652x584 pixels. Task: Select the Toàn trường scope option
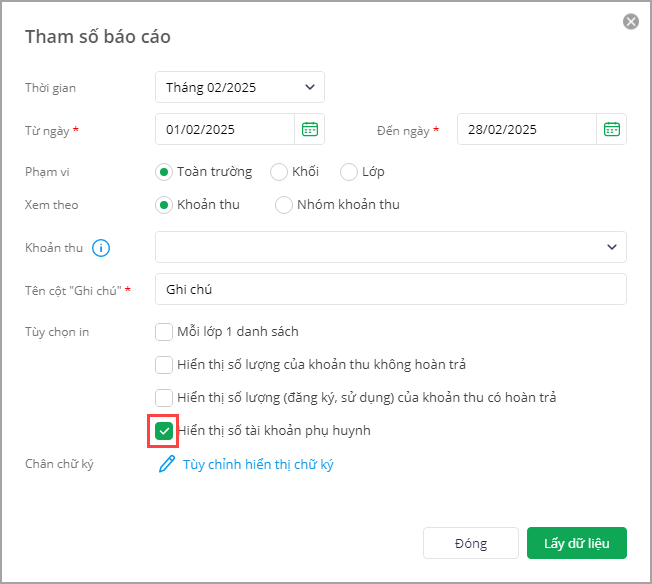point(165,172)
